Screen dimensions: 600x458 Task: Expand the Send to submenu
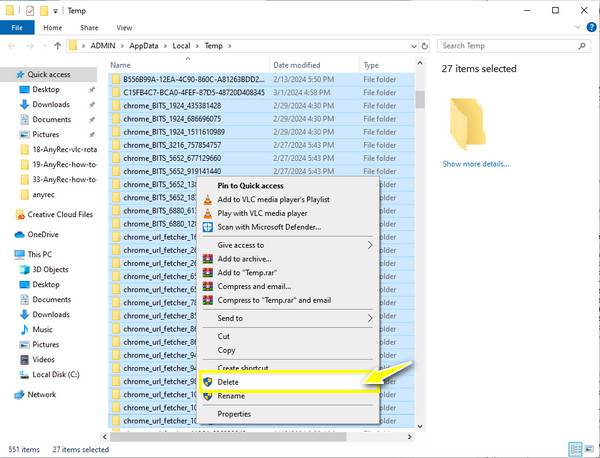pos(370,318)
